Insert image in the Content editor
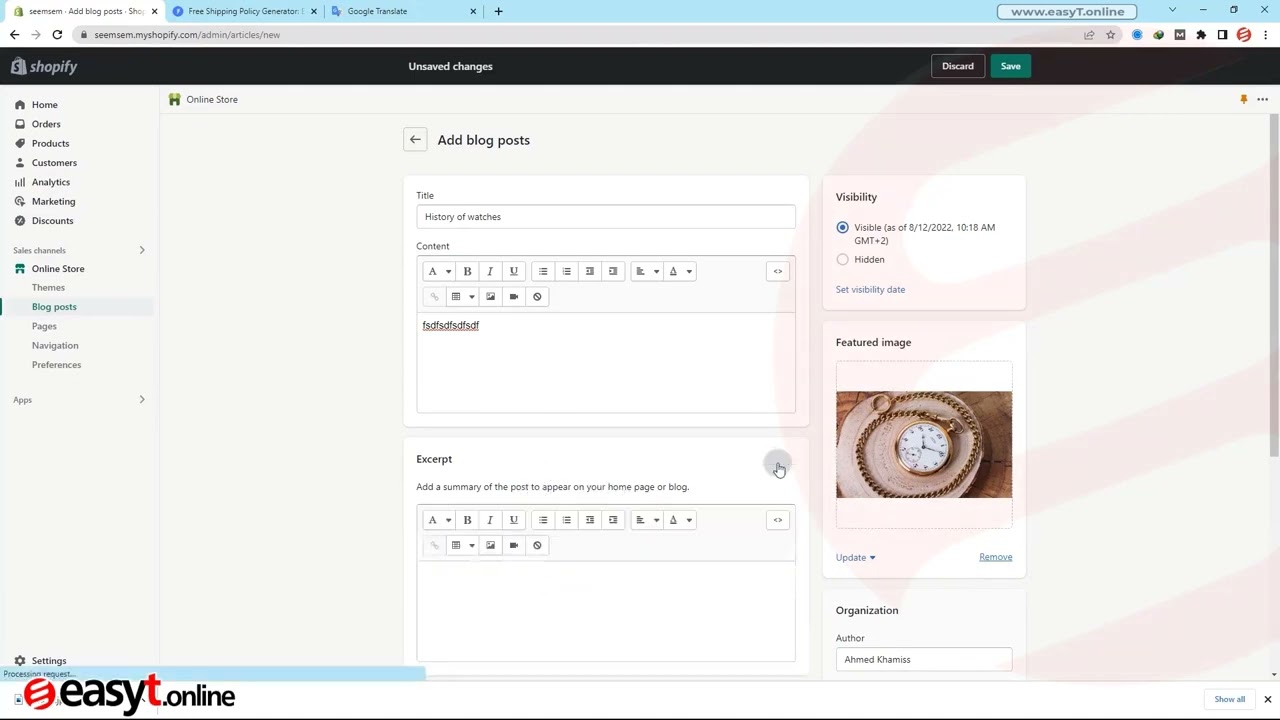 490,296
